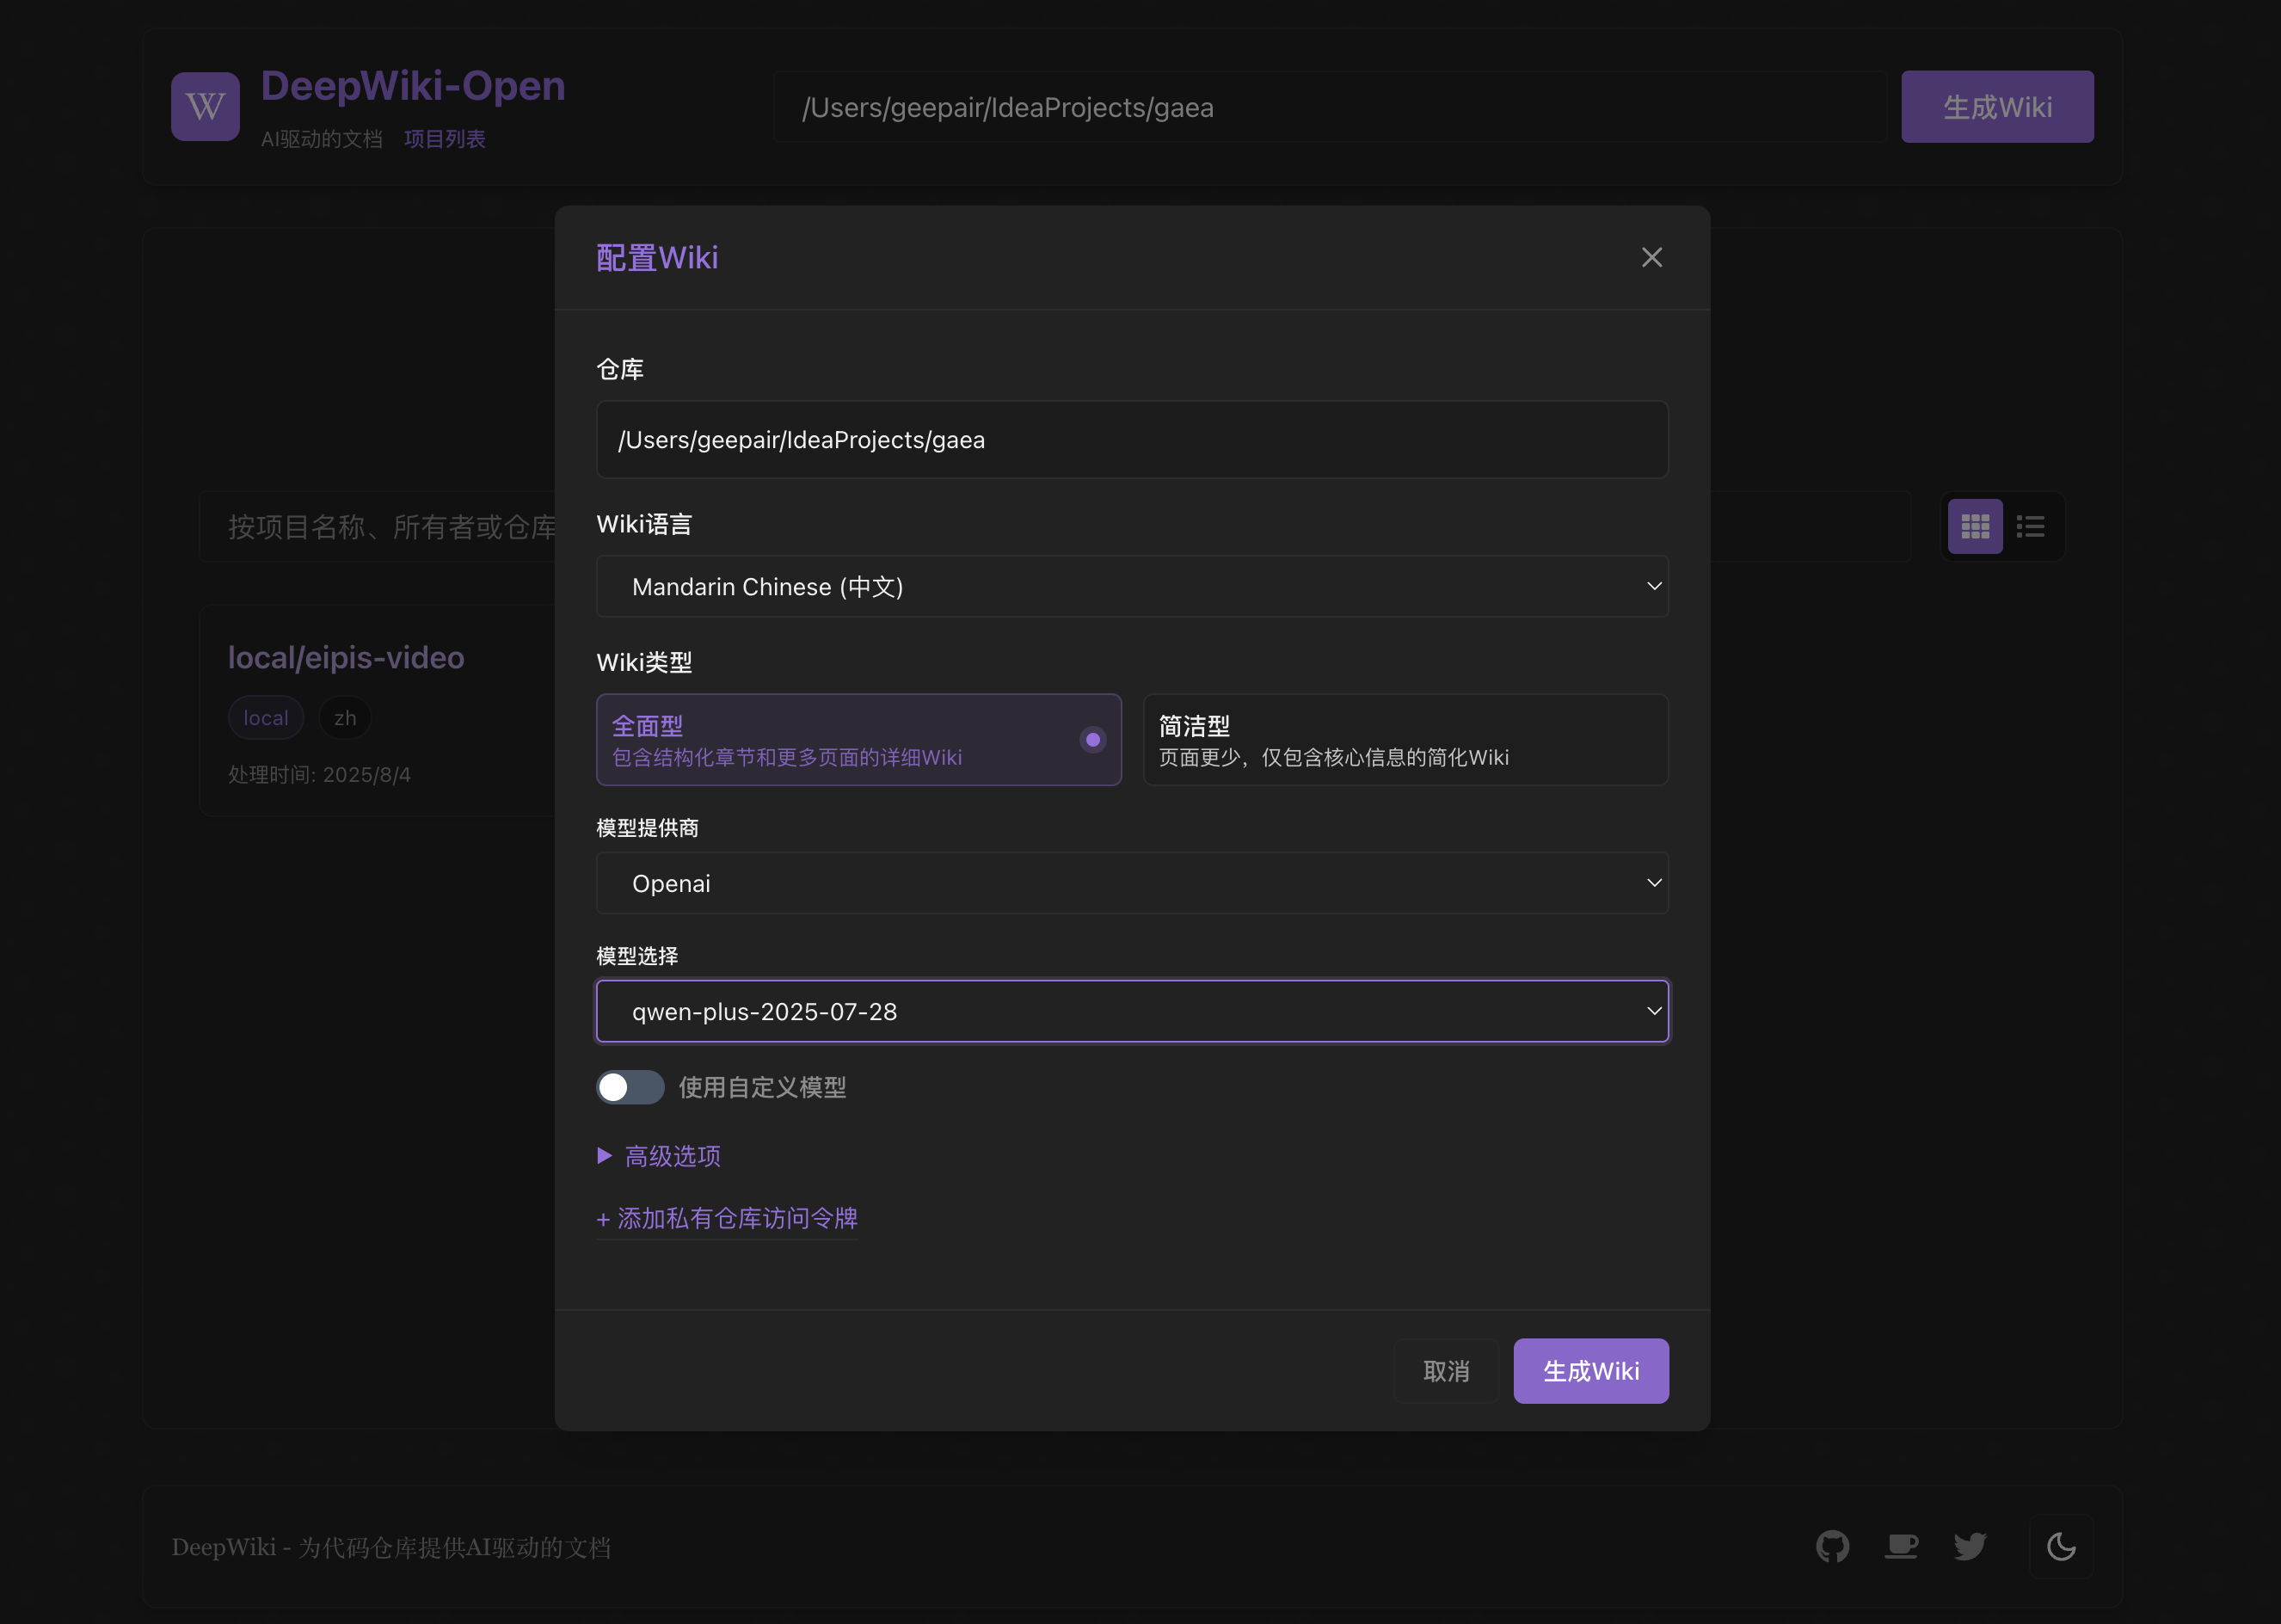The width and height of the screenshot is (2281, 1624).
Task: Choose 简洁型 as the Wiki type
Action: coord(1404,740)
